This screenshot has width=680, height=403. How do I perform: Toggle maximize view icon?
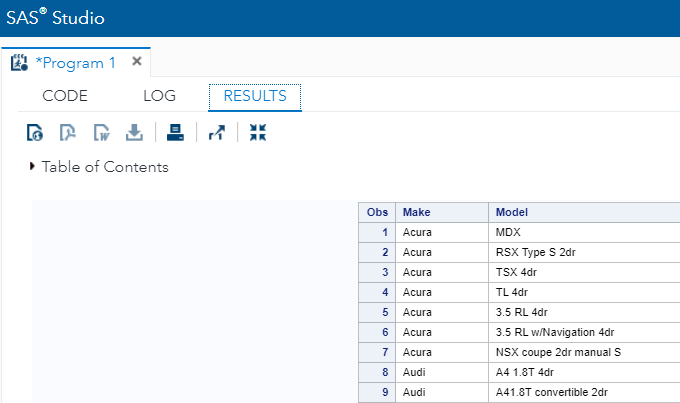click(x=258, y=132)
